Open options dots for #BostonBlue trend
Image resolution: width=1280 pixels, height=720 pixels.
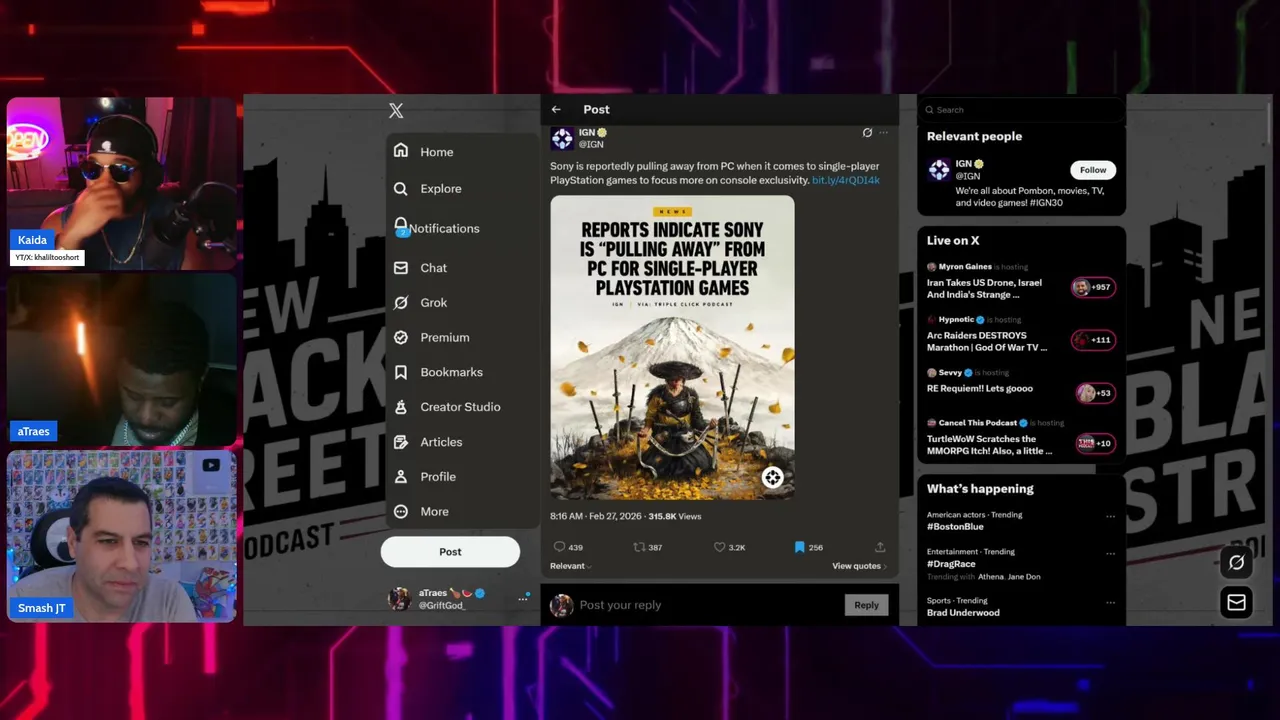pos(1110,517)
